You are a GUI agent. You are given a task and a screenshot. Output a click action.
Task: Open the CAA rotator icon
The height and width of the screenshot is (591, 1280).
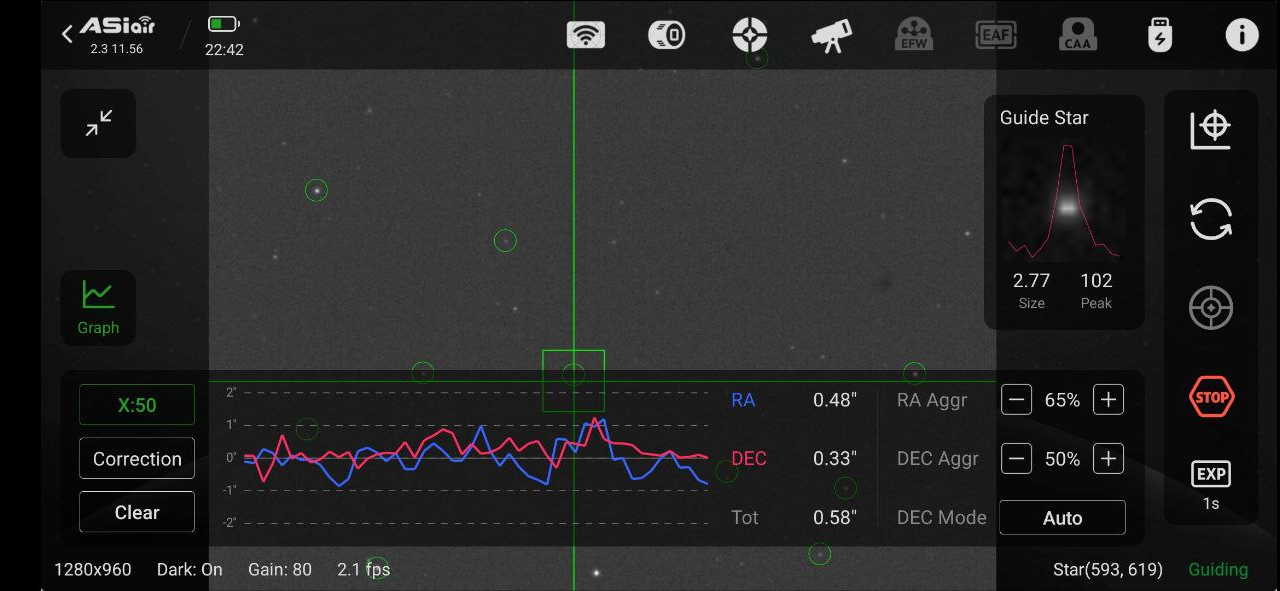click(x=1078, y=36)
